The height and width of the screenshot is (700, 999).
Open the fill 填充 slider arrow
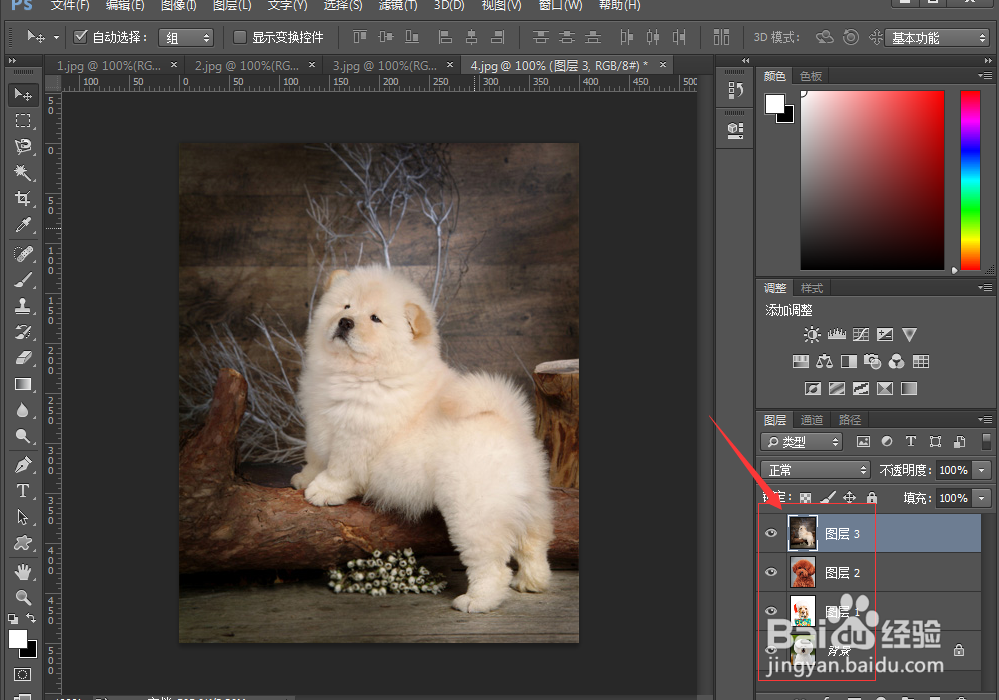click(982, 498)
